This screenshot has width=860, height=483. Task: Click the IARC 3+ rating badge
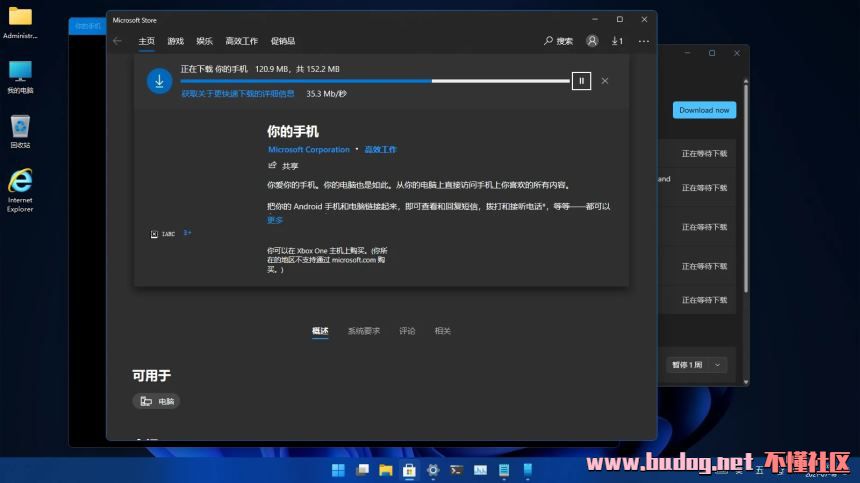171,234
